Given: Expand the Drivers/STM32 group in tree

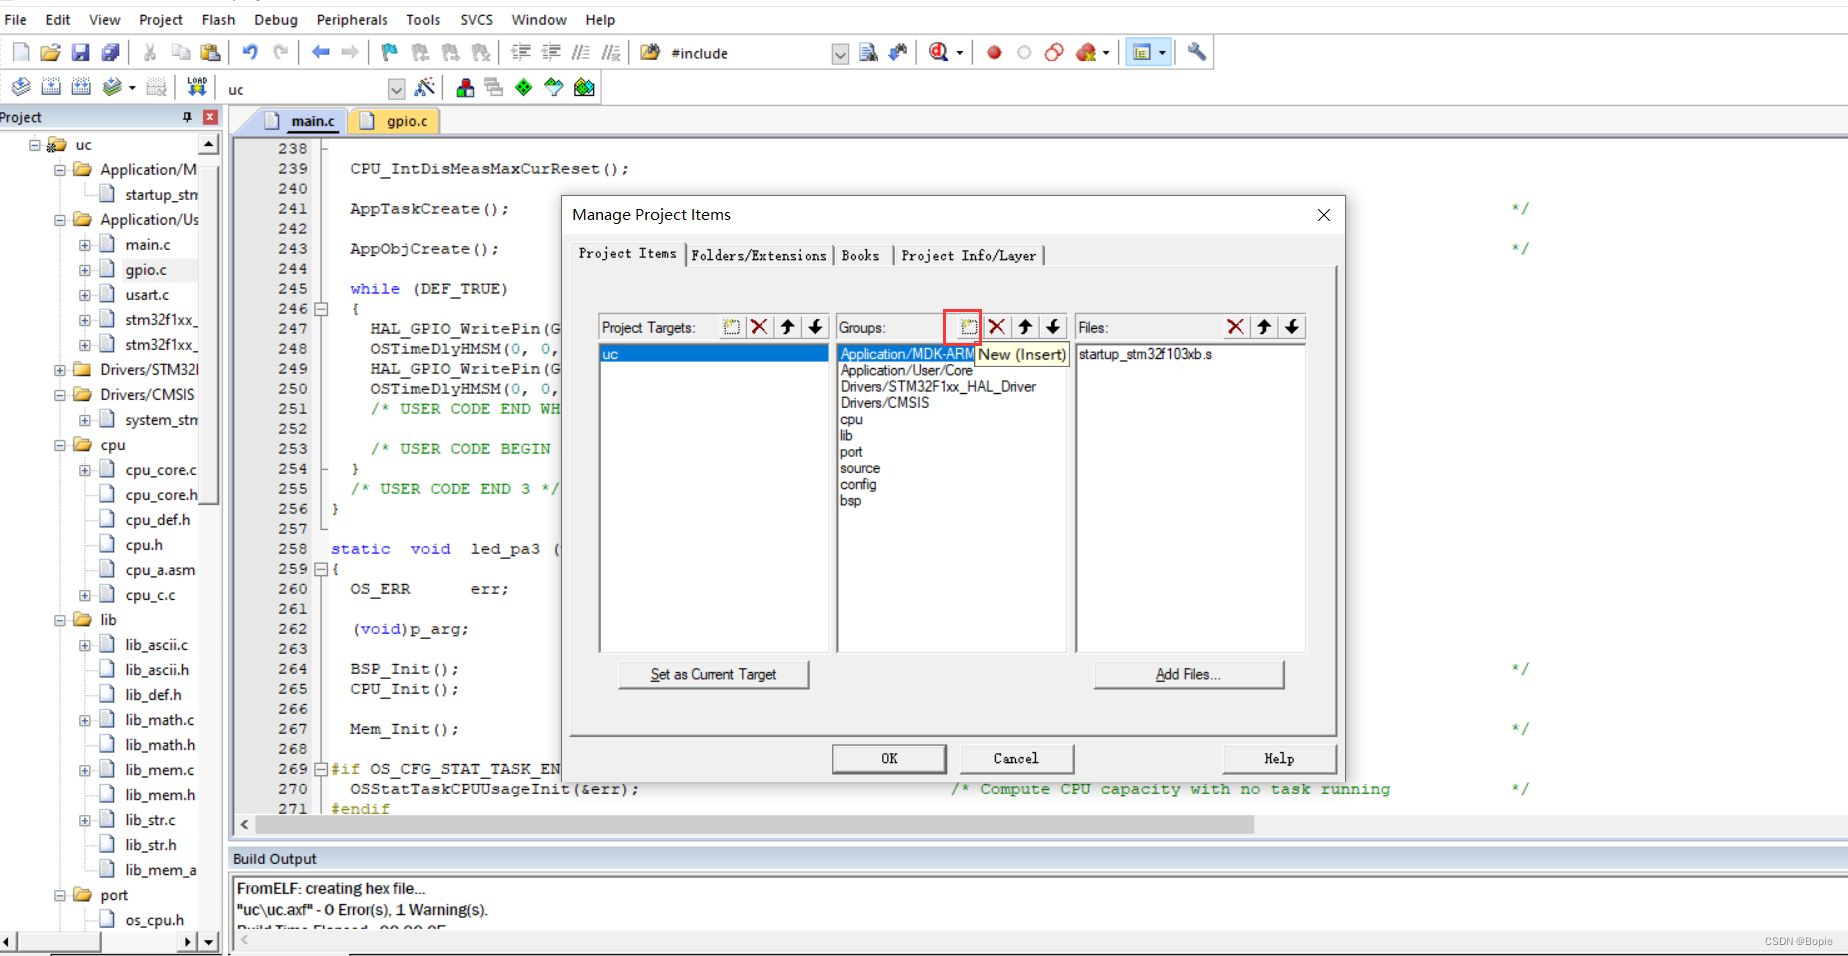Looking at the screenshot, I should pyautogui.click(x=60, y=370).
